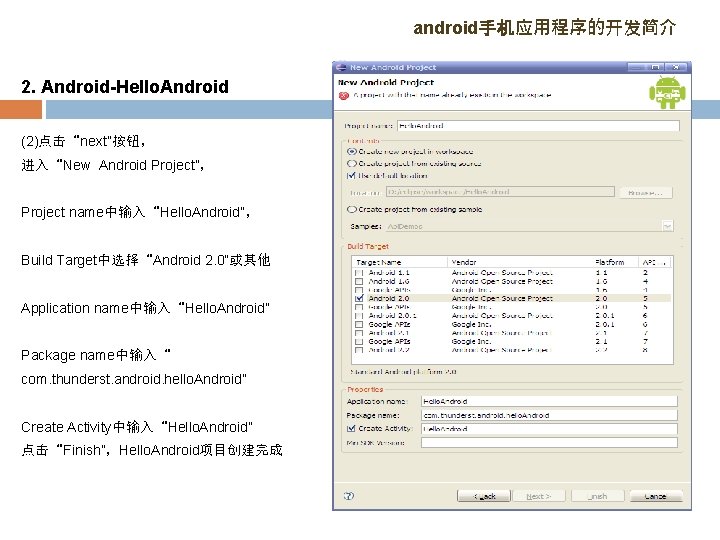Check the Android 2.2 build target checkbox
The width and height of the screenshot is (720, 540).
[x=359, y=350]
